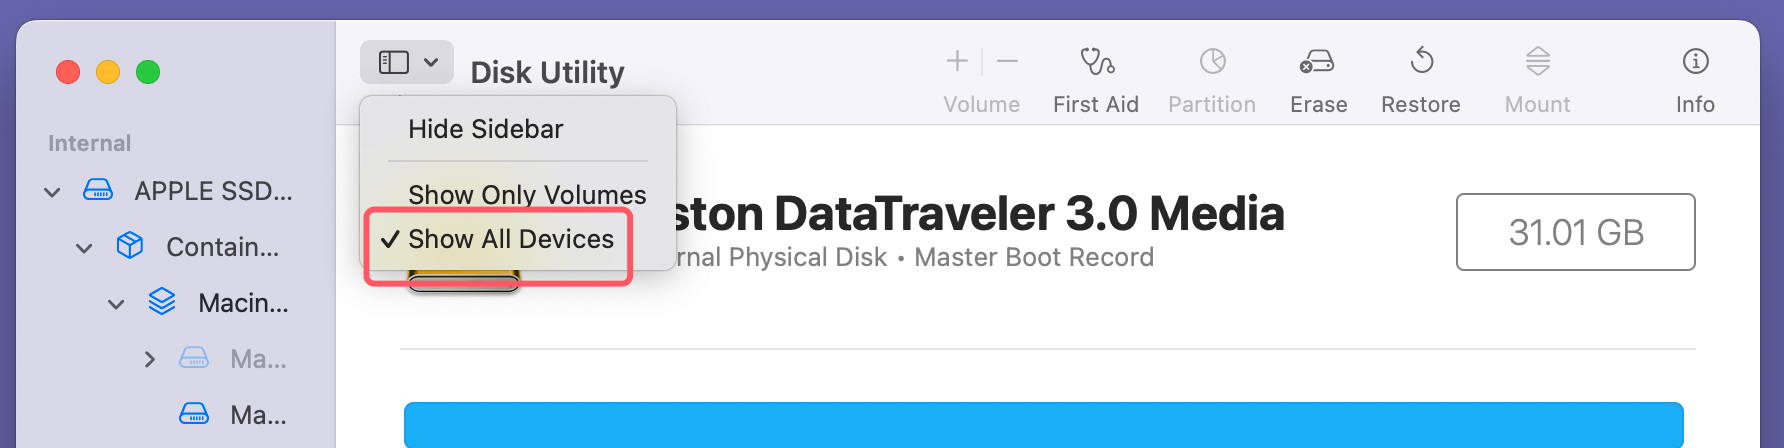Click the 31.01 GB capacity box

[x=1576, y=232]
